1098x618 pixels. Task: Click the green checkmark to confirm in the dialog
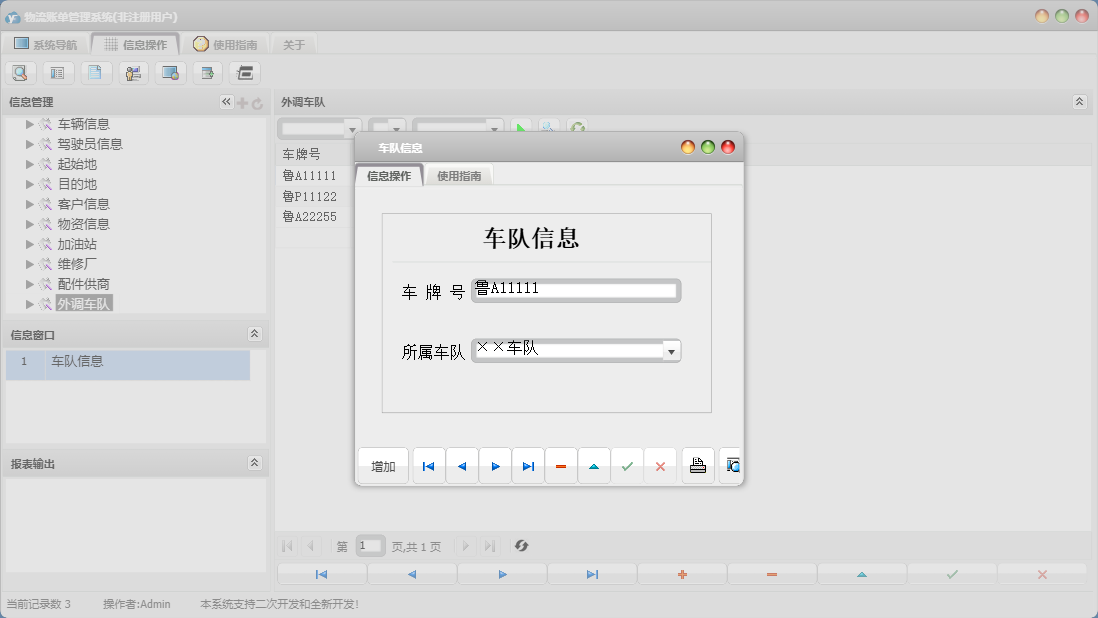(x=627, y=465)
